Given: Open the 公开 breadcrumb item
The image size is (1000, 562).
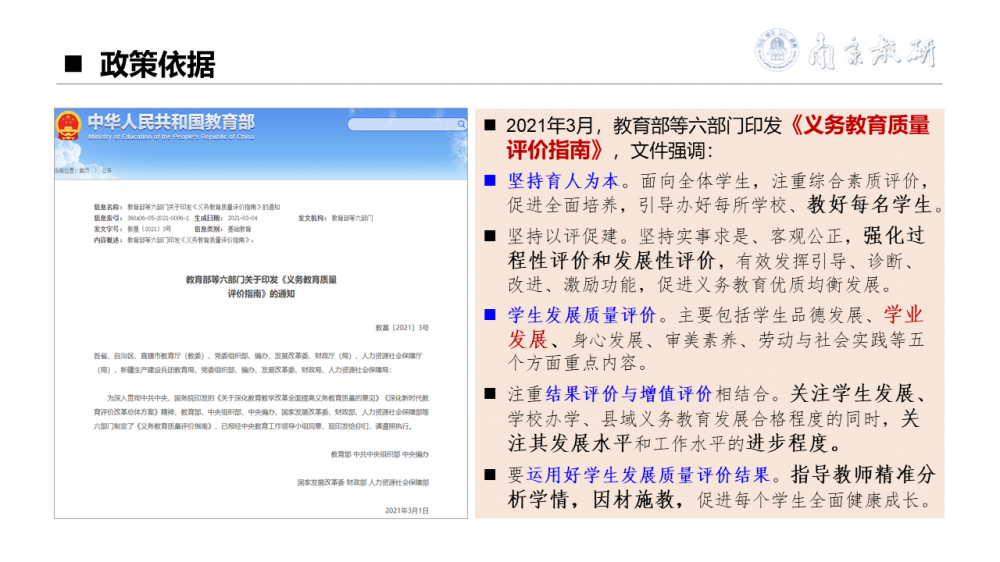Looking at the screenshot, I should [x=105, y=171].
